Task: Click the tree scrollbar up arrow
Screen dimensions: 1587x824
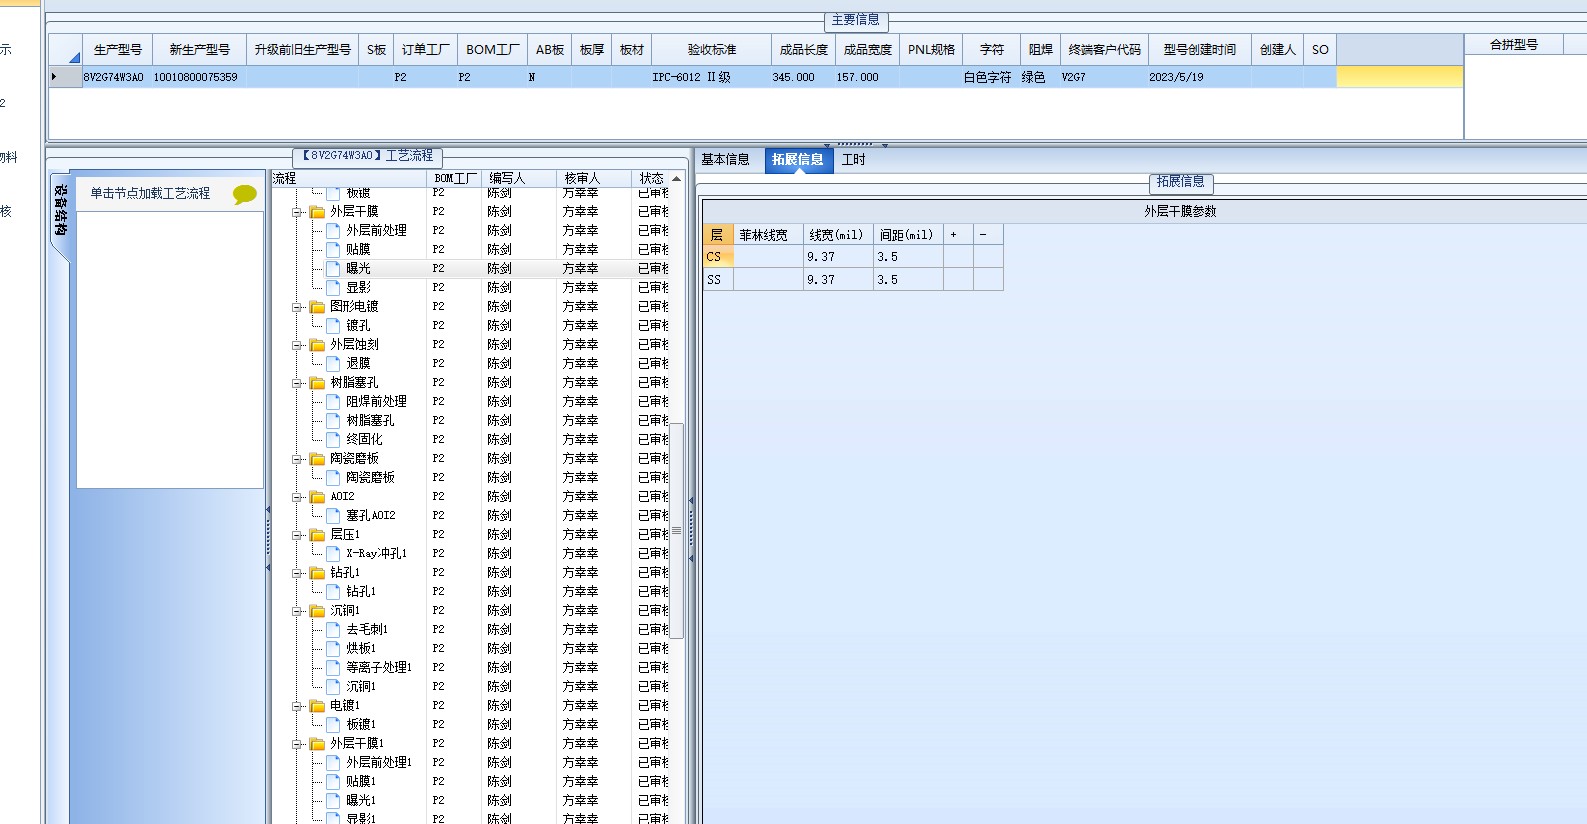Action: coord(677,178)
